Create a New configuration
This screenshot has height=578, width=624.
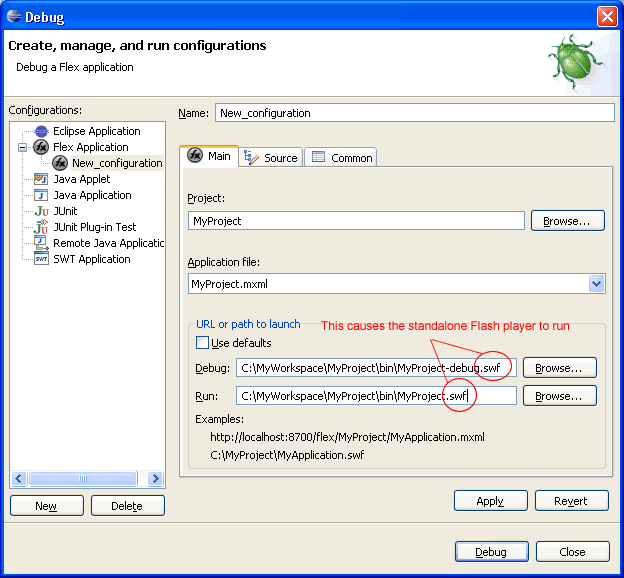[47, 506]
